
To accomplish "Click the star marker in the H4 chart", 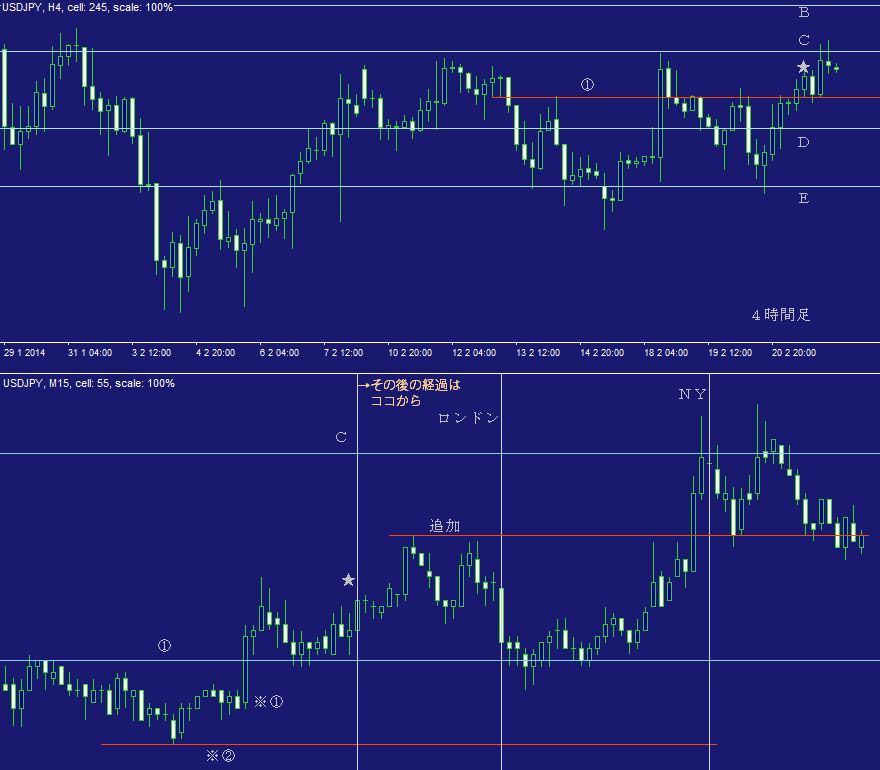I will click(804, 67).
